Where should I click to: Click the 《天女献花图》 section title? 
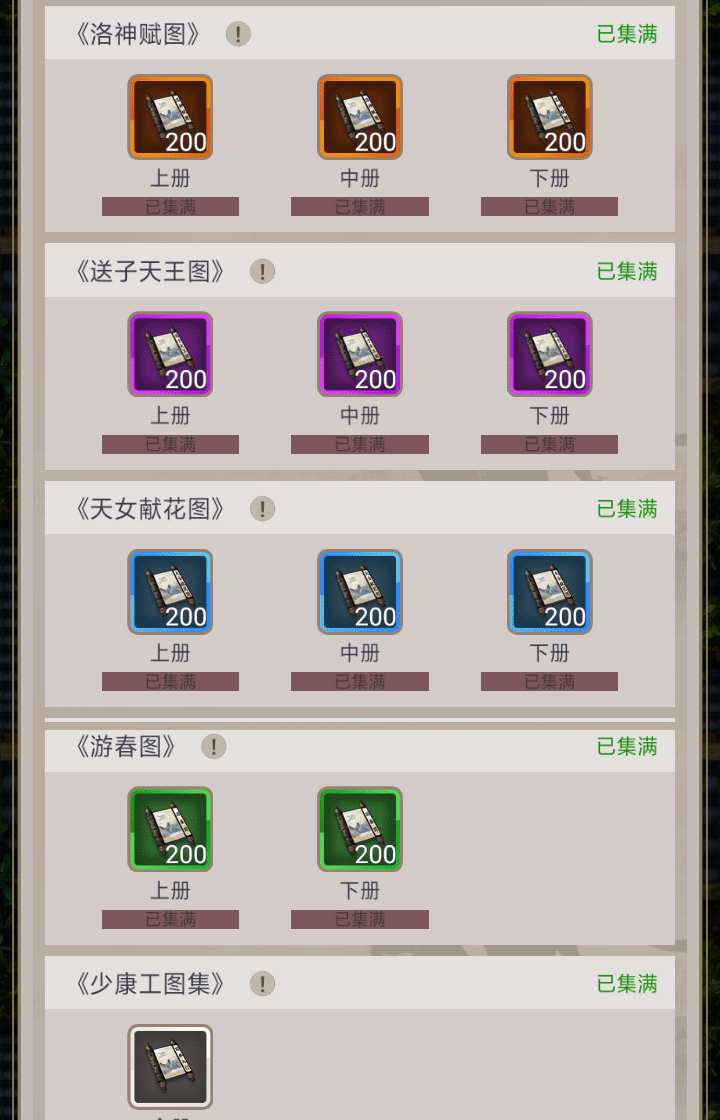tap(149, 509)
